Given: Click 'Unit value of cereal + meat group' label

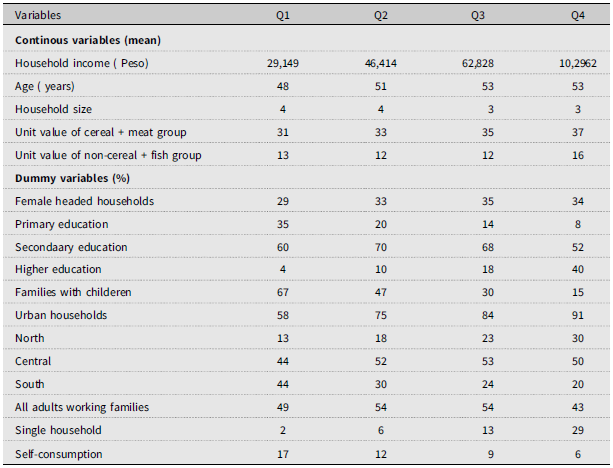Looking at the screenshot, I should click(99, 132).
